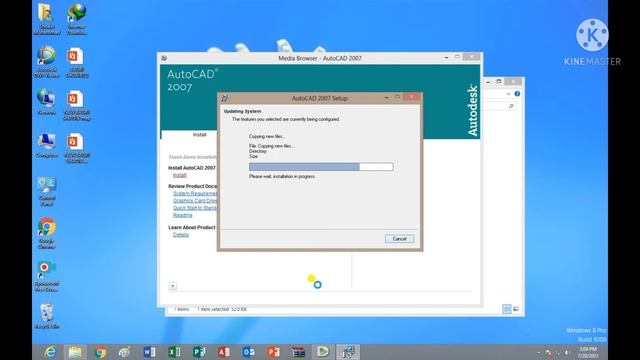Switch to the AutoCAD setup installer taskbar icon

coord(348,352)
